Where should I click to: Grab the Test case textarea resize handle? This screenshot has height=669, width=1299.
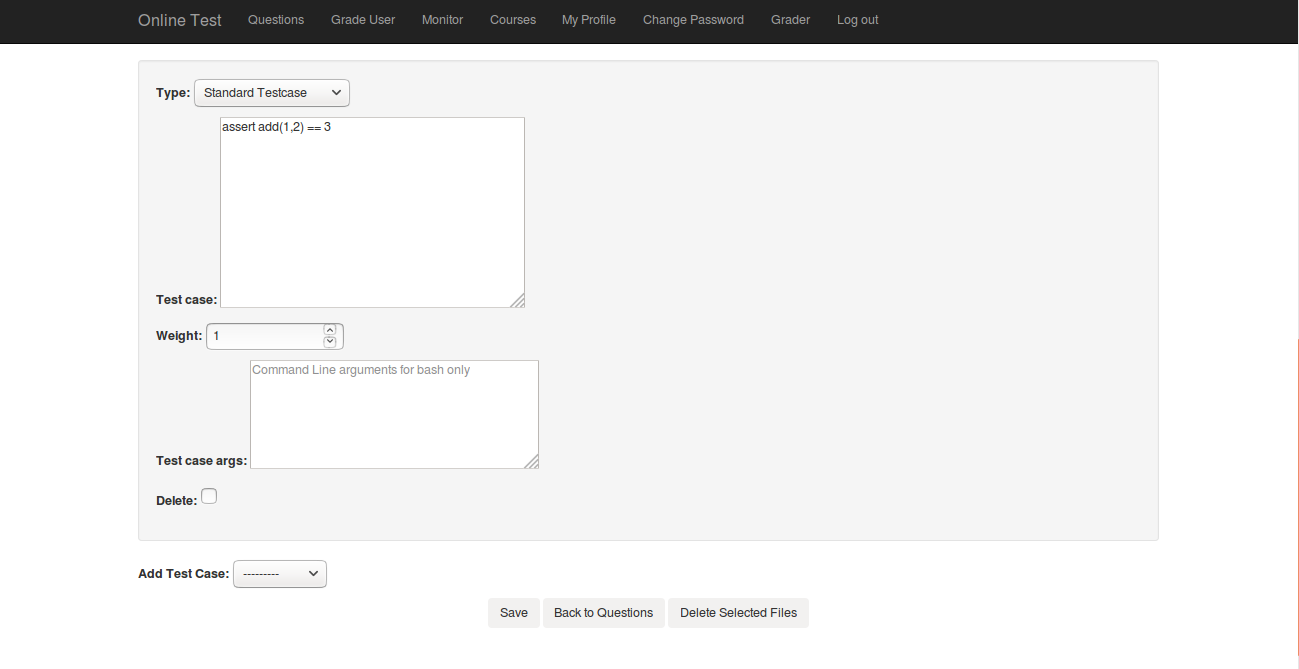(517, 300)
